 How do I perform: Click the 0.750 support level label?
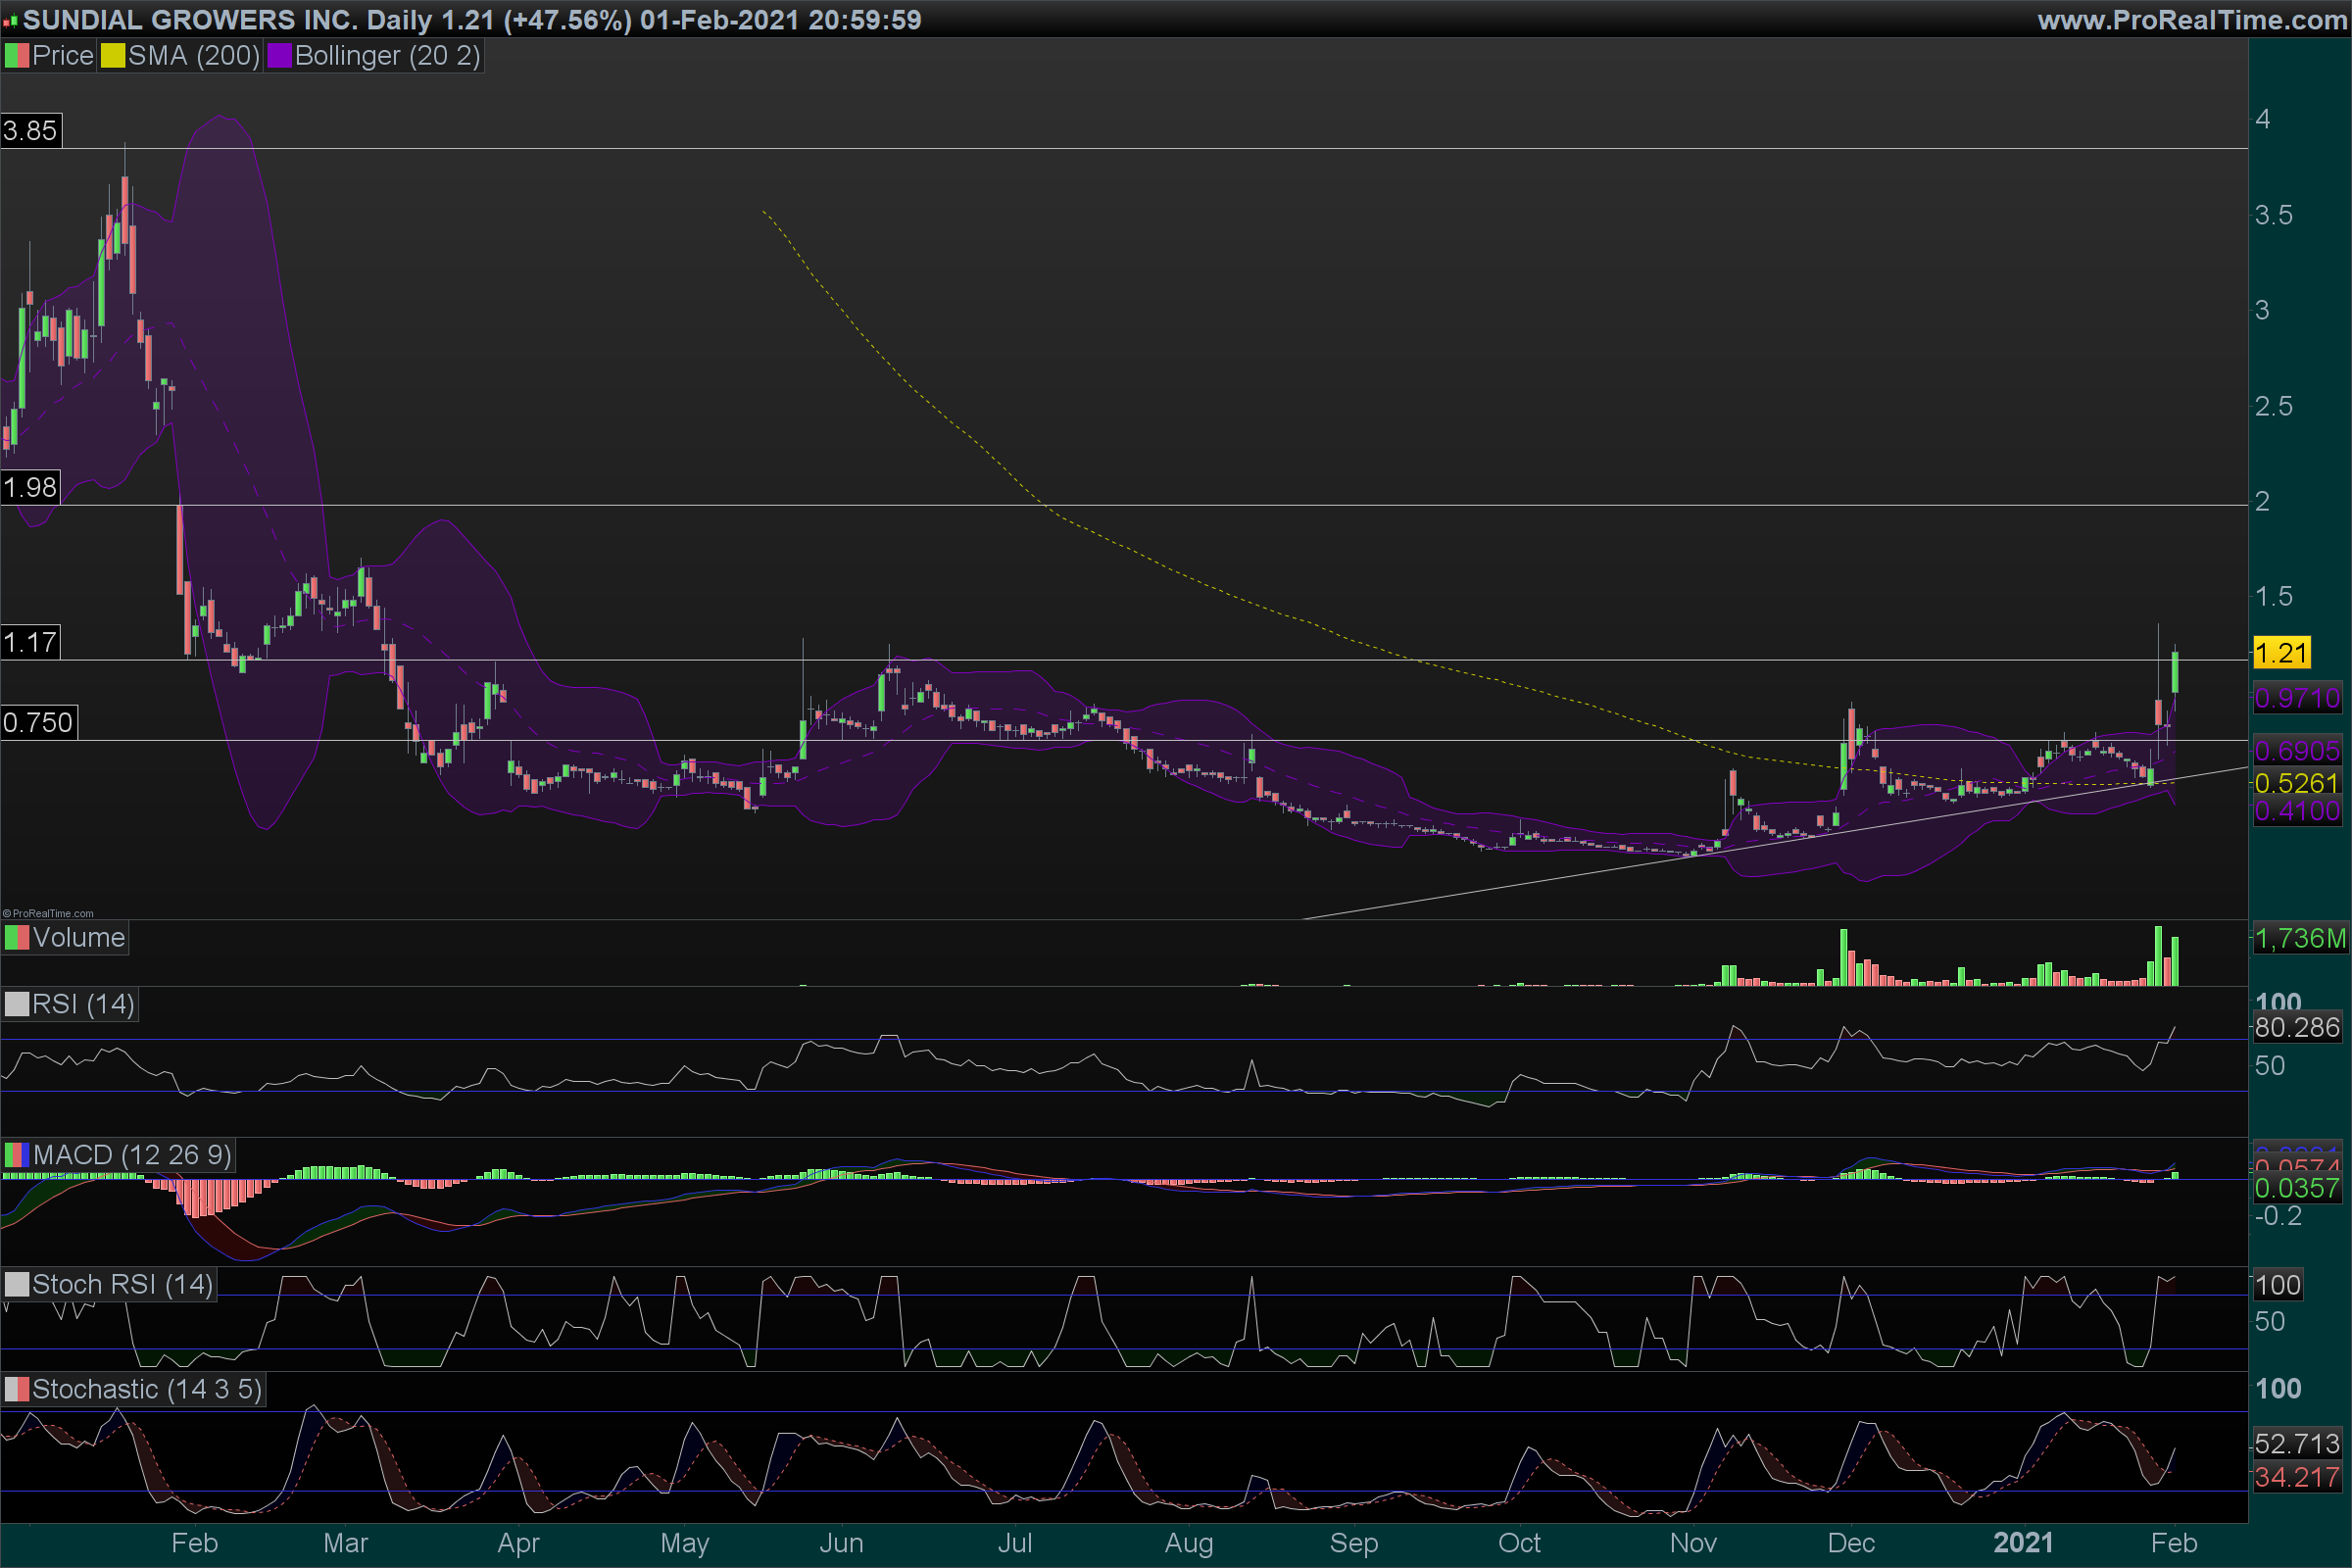38,722
